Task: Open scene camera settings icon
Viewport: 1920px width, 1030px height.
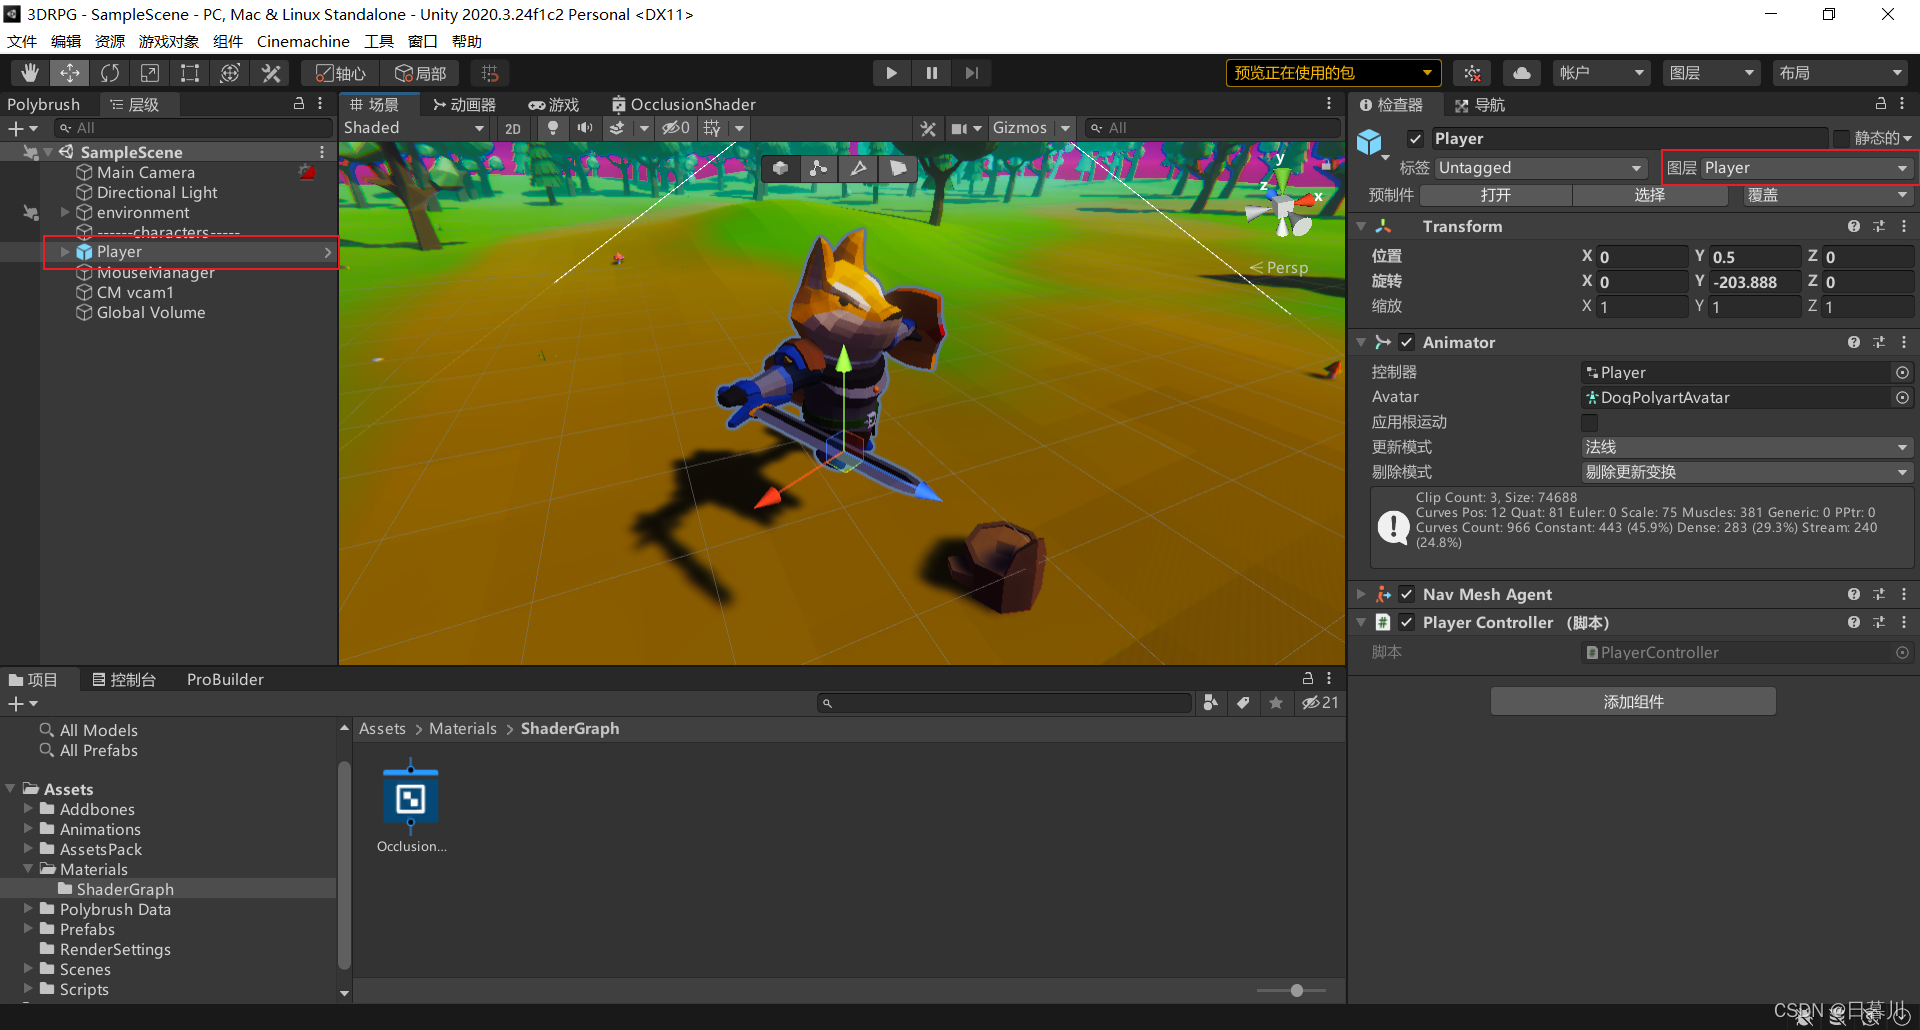Action: coord(960,128)
